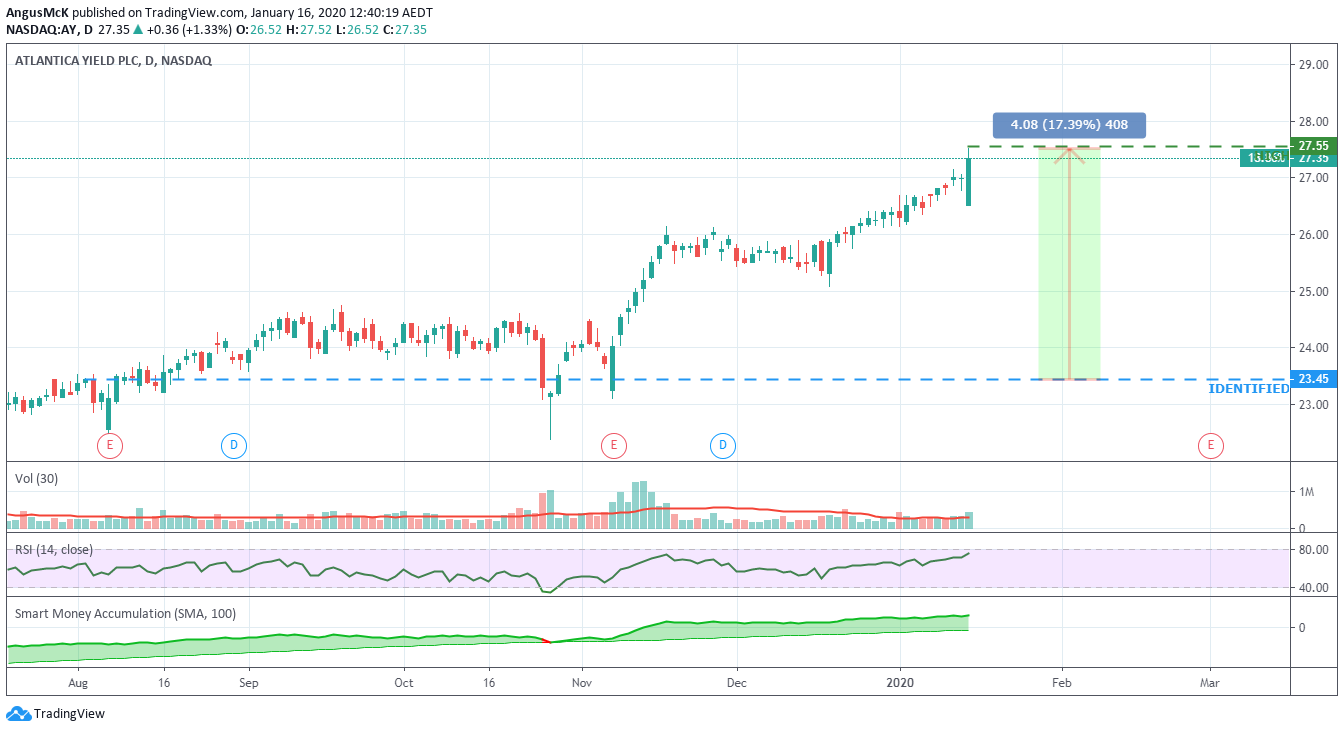Screen dimensions: 1344x732
Task: Open the dividend D marker near Dec
Action: pyautogui.click(x=723, y=446)
